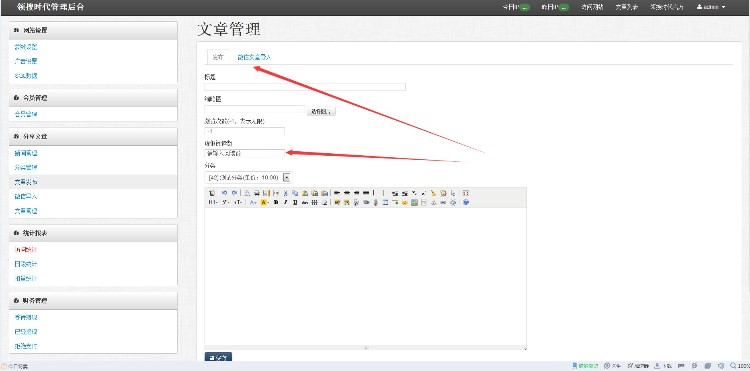Click the 今日IP counter in the top bar
This screenshot has height=371, width=750.
(517, 7)
